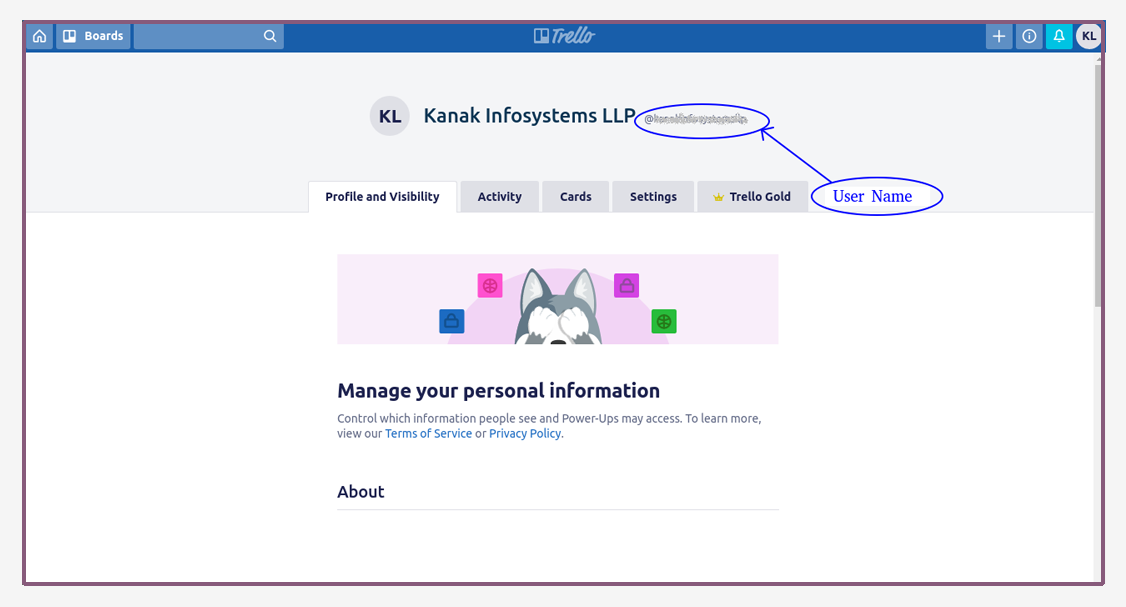1126x607 pixels.
Task: Open the Boards menu button
Action: (x=93, y=36)
